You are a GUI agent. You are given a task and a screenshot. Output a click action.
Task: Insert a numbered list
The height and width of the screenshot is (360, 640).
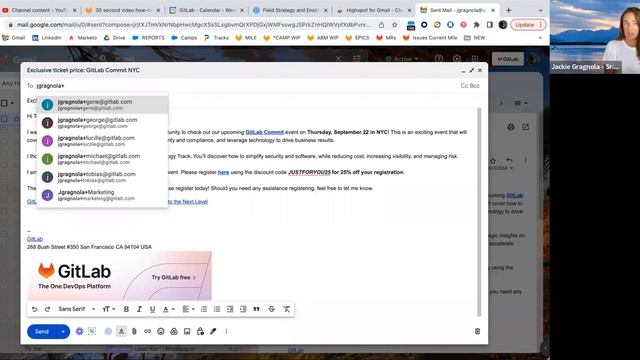(x=204, y=309)
